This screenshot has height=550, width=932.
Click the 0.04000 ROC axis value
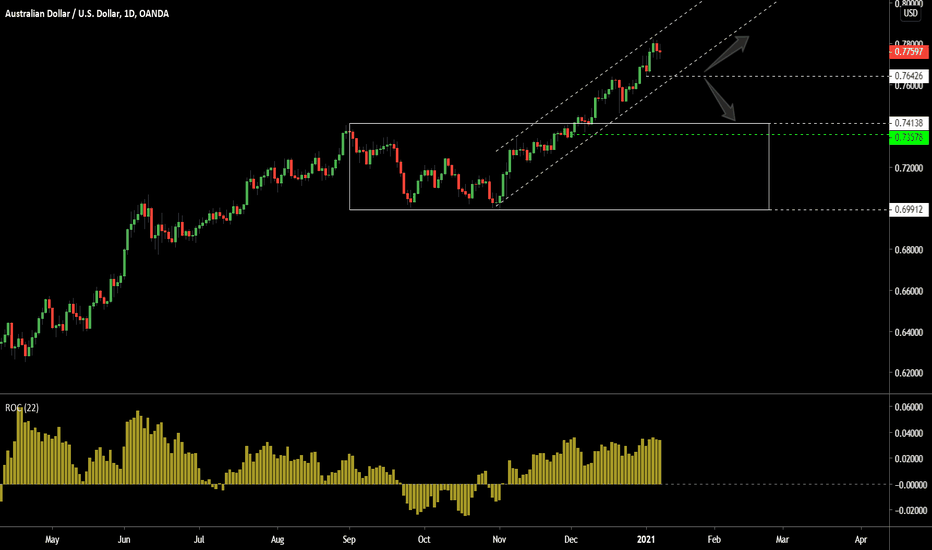coord(909,433)
